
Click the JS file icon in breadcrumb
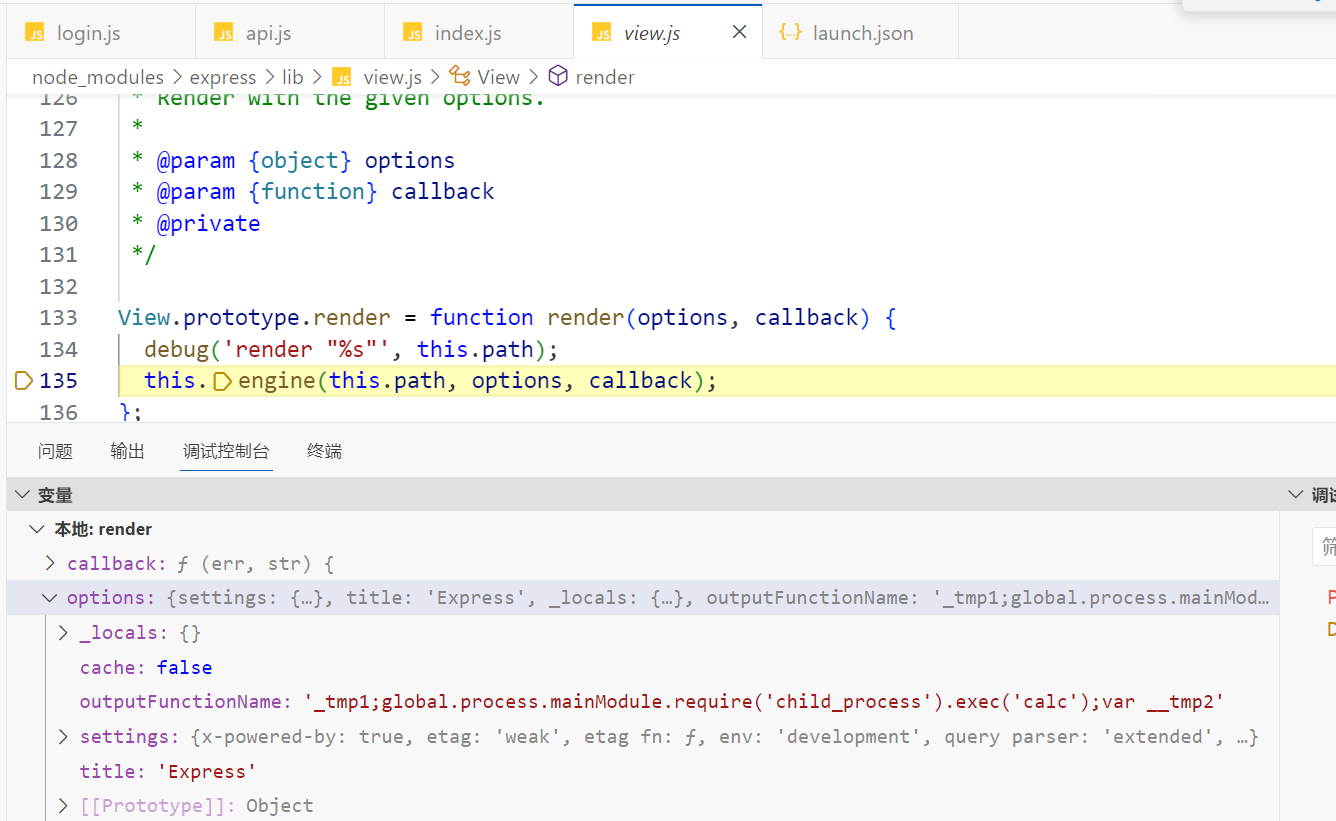[x=342, y=77]
